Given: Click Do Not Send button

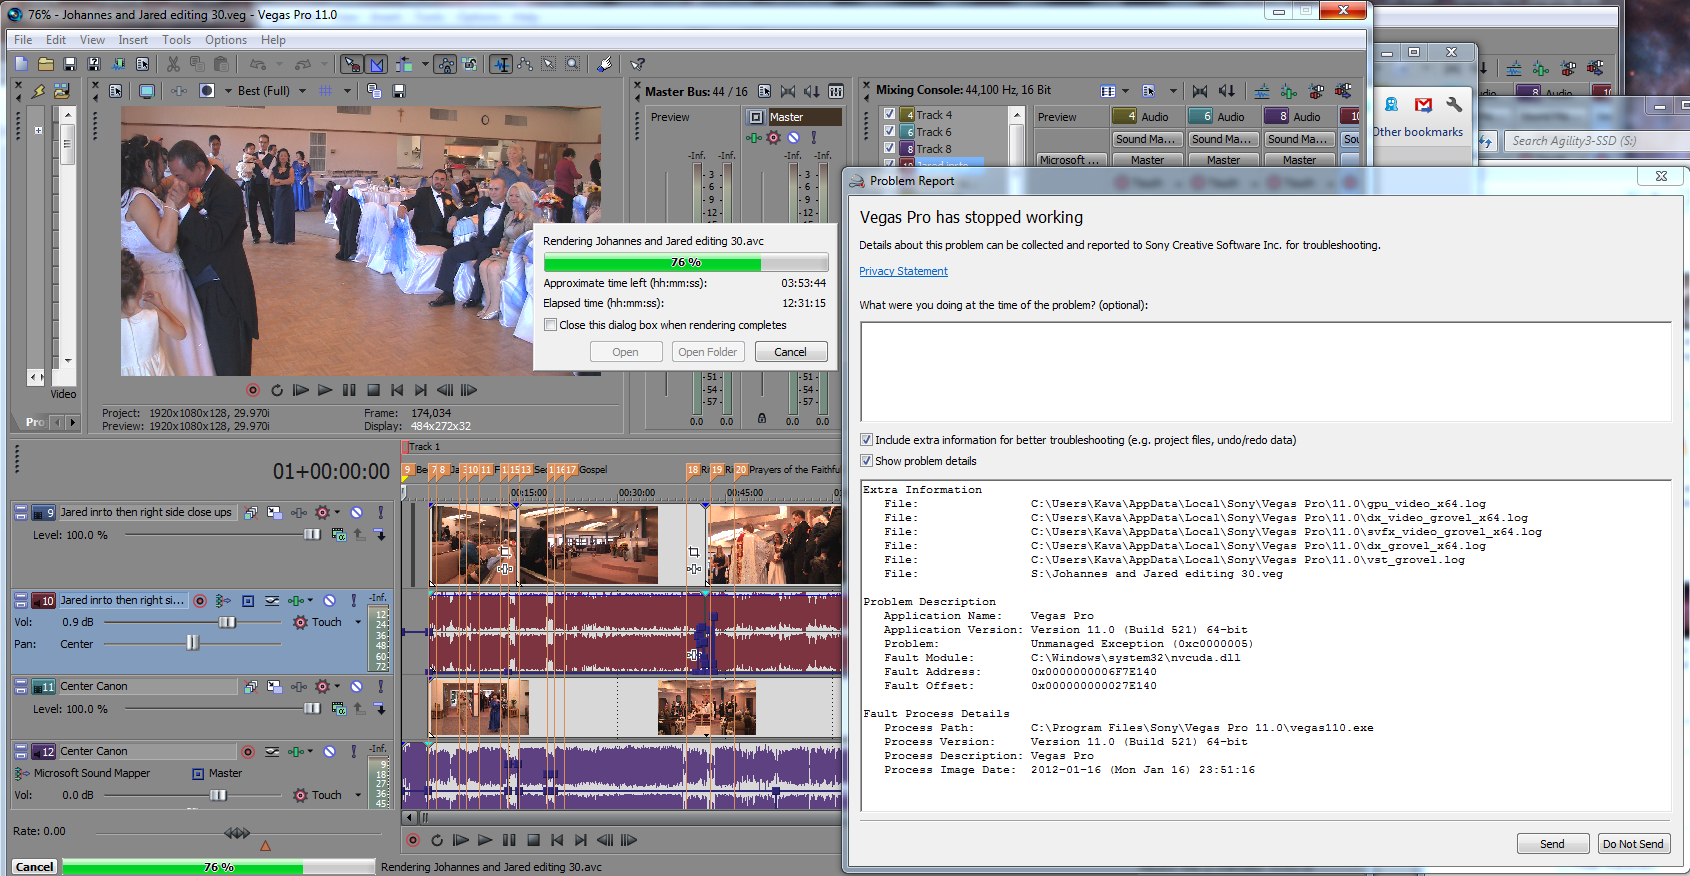Looking at the screenshot, I should 1633,844.
